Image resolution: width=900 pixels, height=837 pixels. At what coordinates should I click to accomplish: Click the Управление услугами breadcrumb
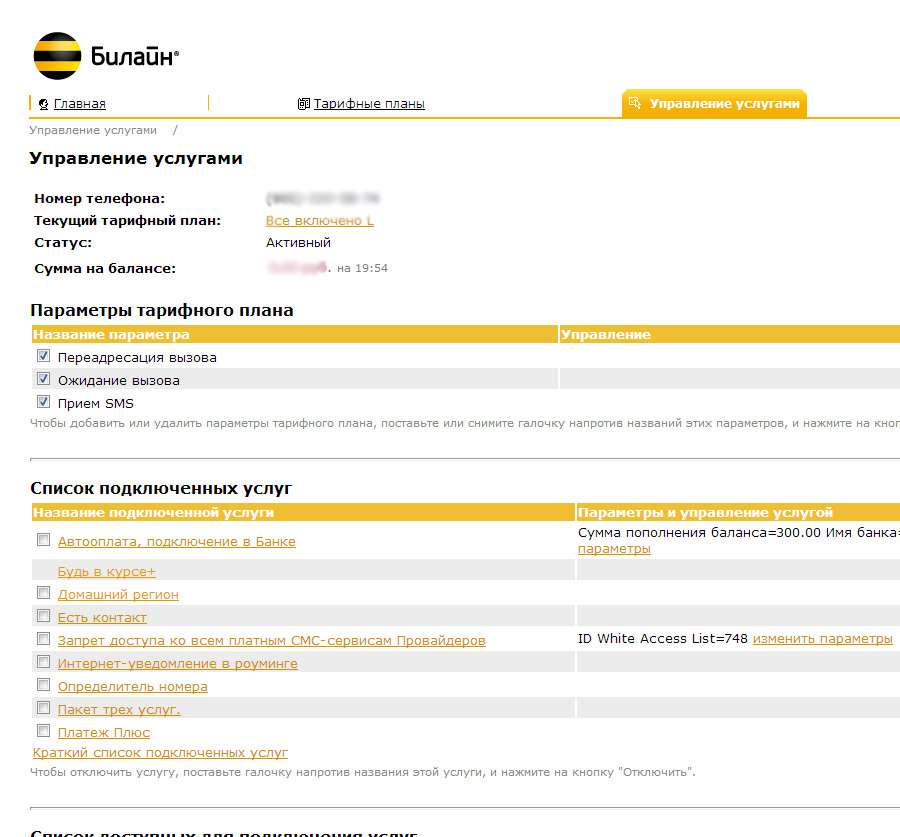93,130
